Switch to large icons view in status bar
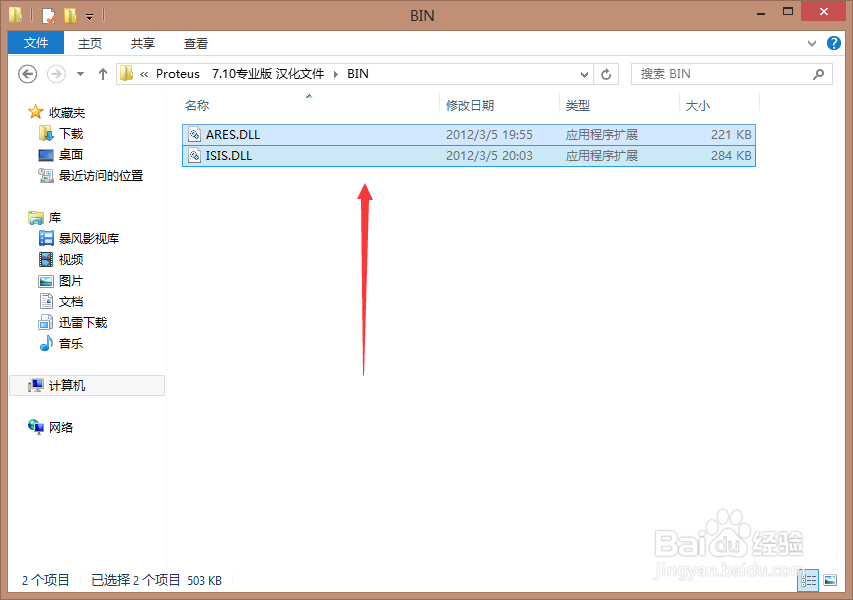Image resolution: width=853 pixels, height=600 pixels. [x=830, y=580]
